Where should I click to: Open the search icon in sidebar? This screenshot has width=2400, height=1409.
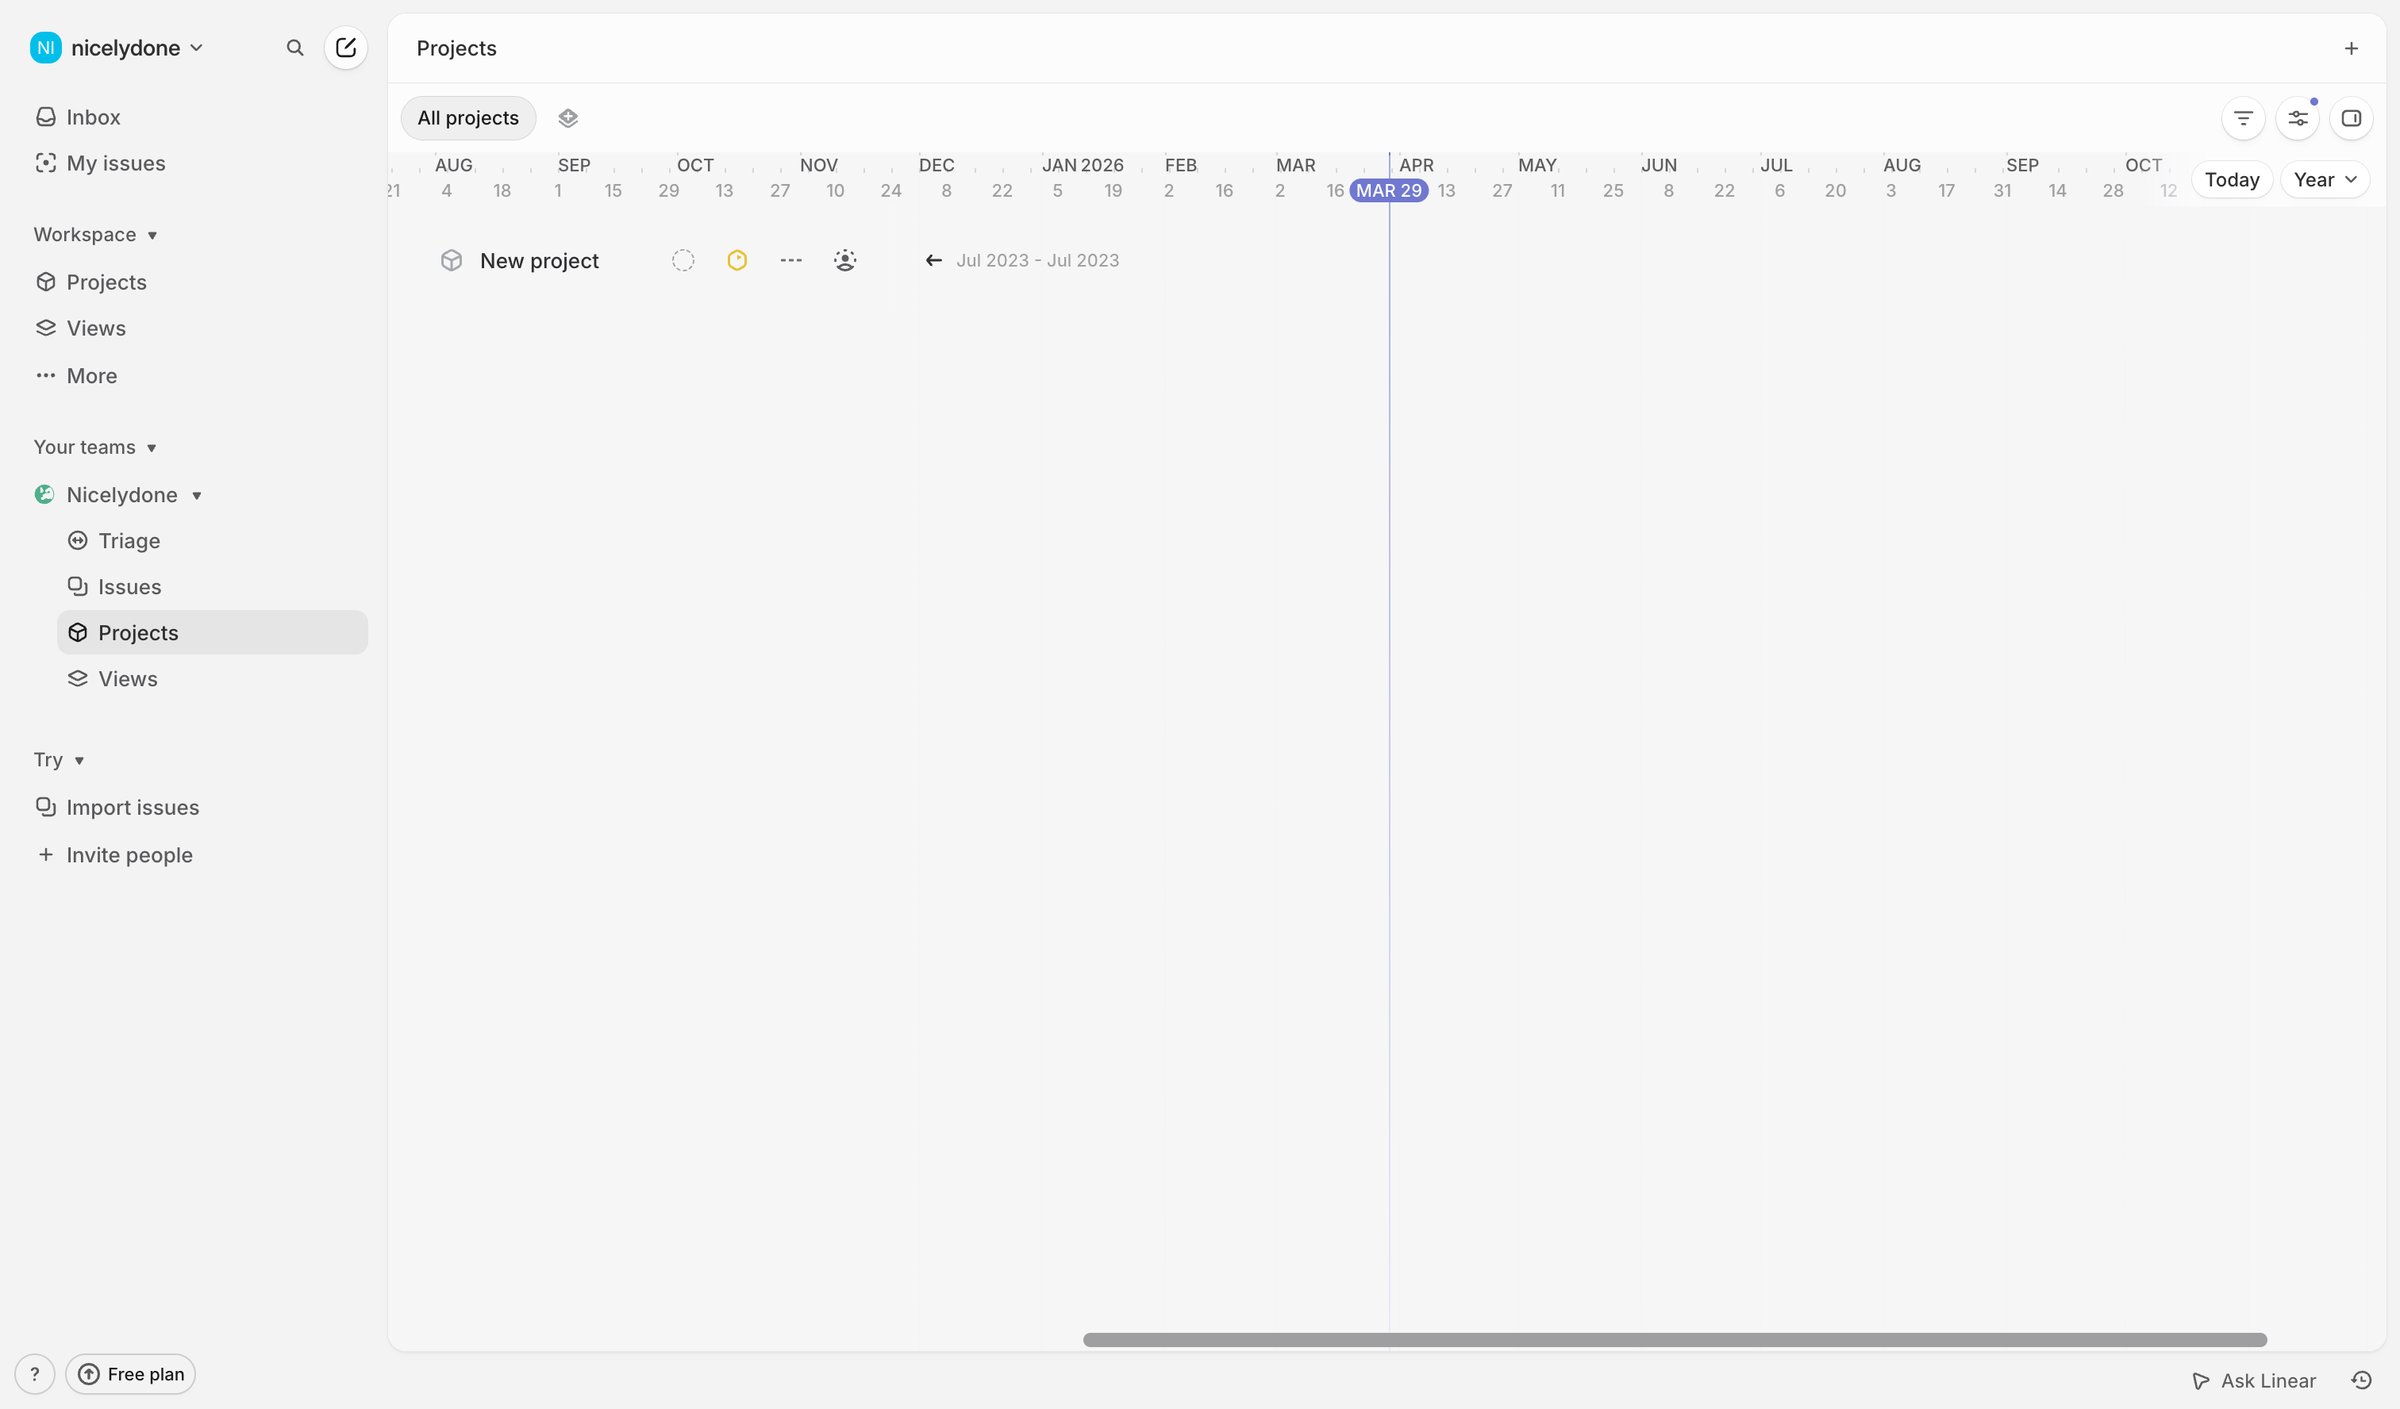[x=294, y=48]
